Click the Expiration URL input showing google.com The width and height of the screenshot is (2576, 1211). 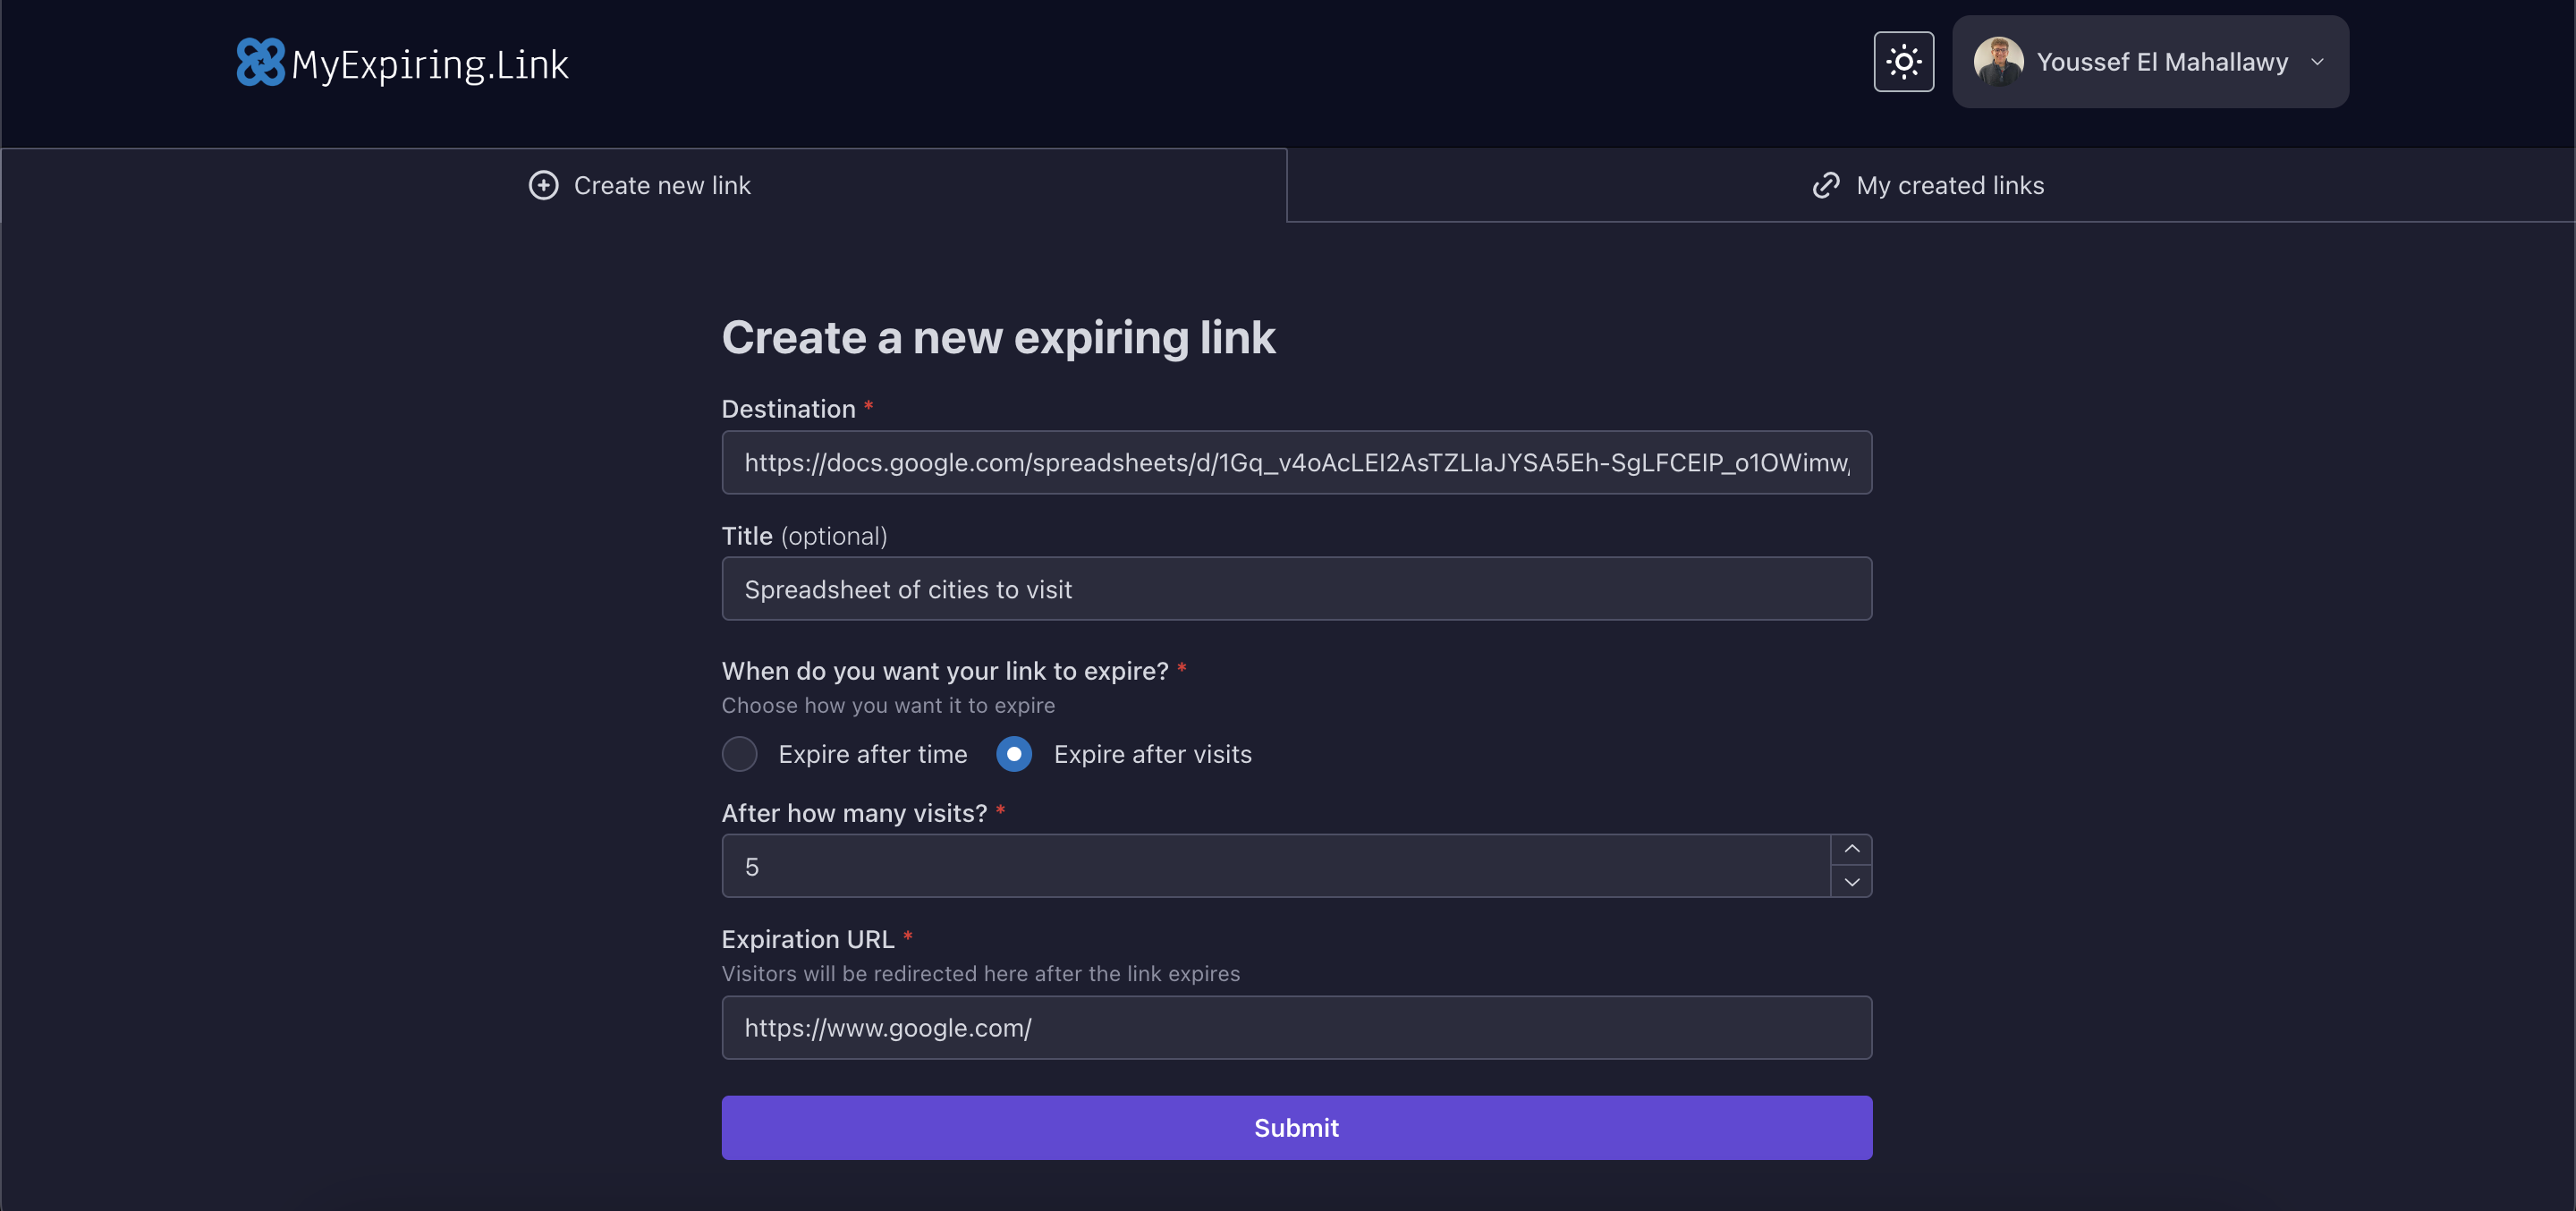(1296, 1027)
